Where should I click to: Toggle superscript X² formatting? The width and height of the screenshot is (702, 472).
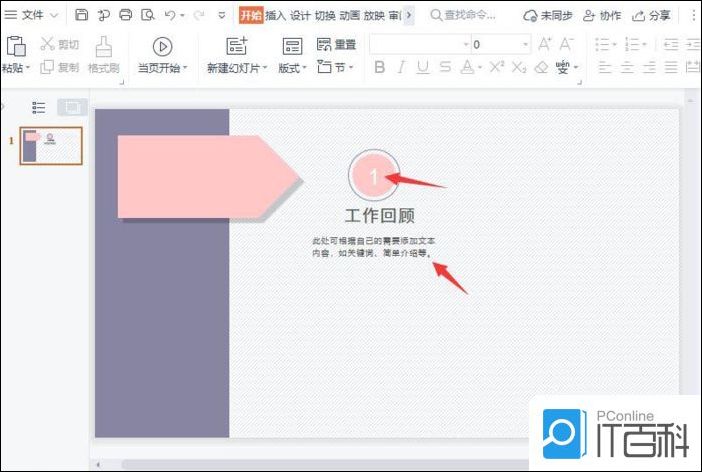(497, 67)
